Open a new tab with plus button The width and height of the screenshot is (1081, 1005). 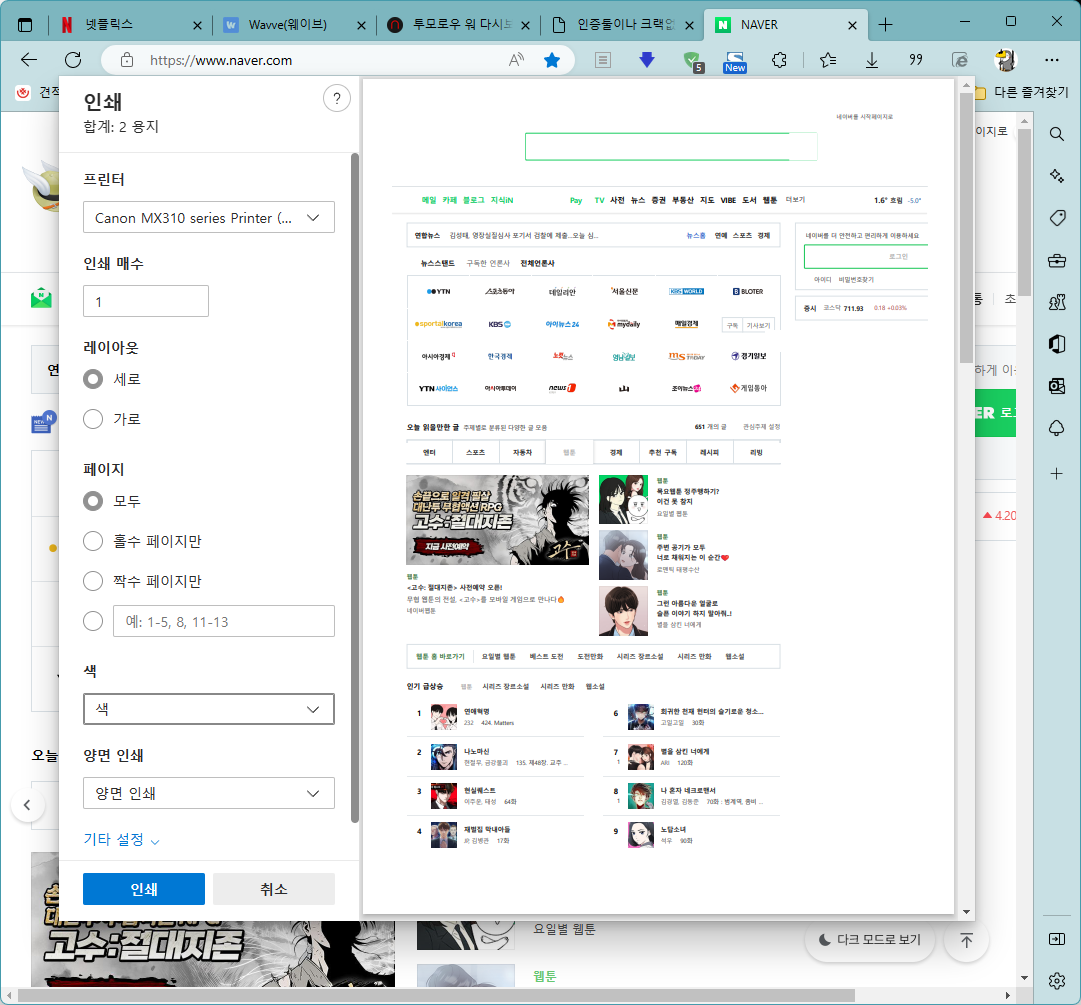click(885, 25)
